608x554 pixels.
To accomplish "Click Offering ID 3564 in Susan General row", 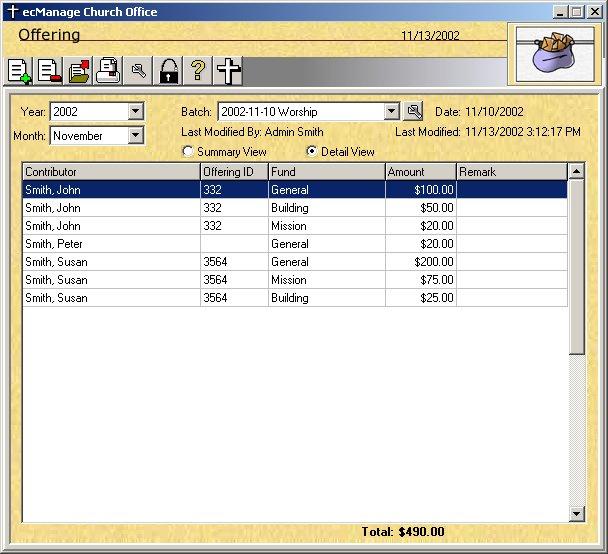I will [234, 262].
